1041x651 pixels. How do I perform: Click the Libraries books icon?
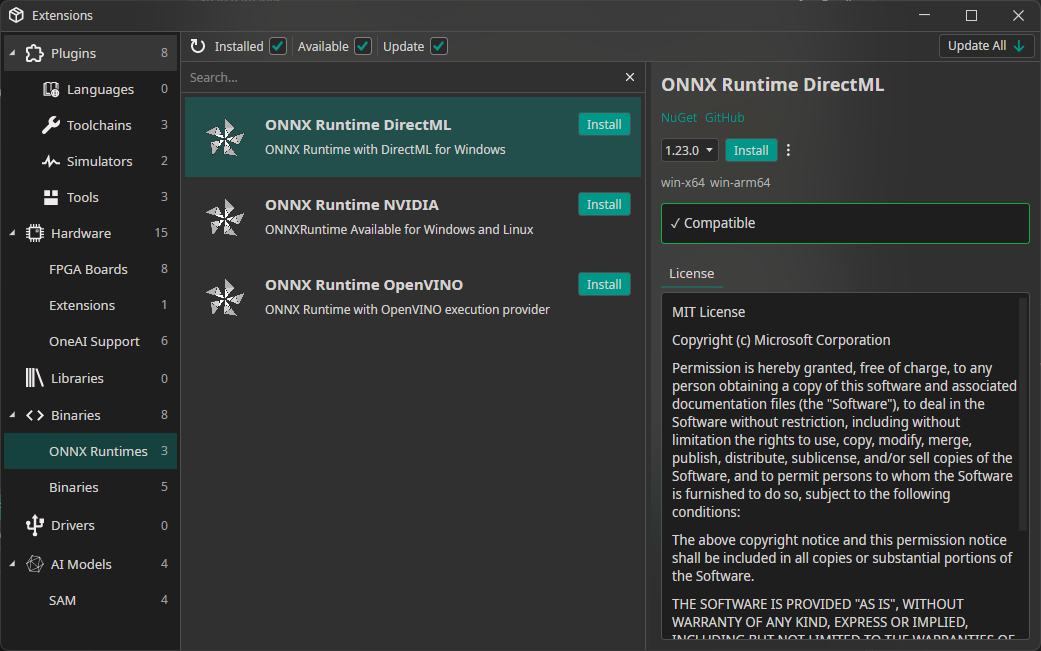[x=35, y=378]
